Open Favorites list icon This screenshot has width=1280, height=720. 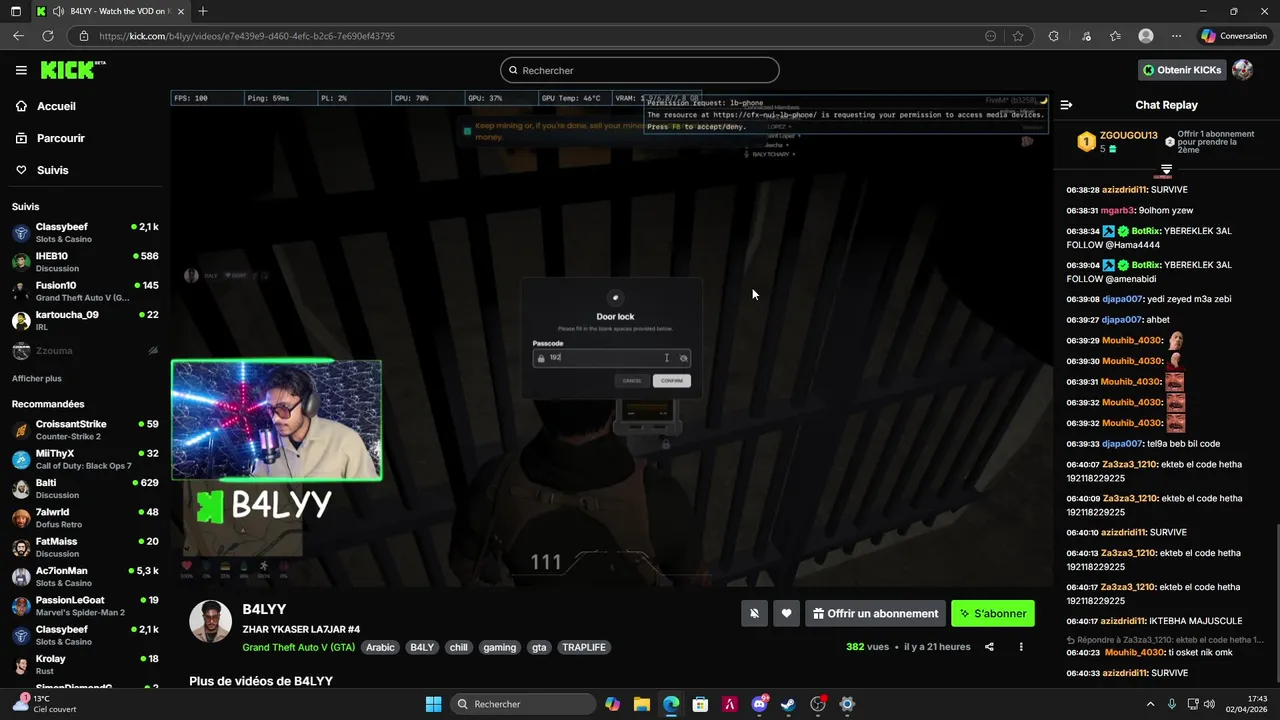tap(1115, 36)
